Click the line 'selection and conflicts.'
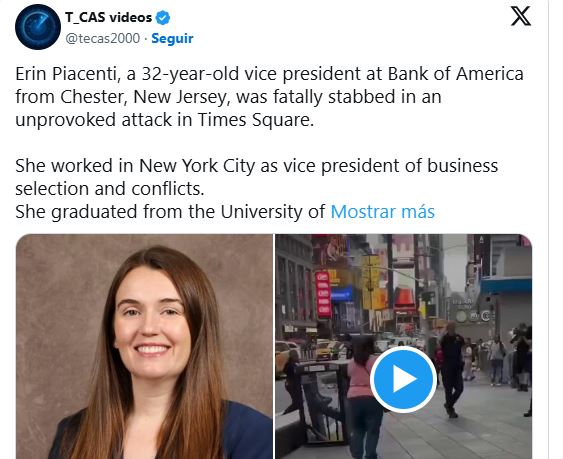 110,189
